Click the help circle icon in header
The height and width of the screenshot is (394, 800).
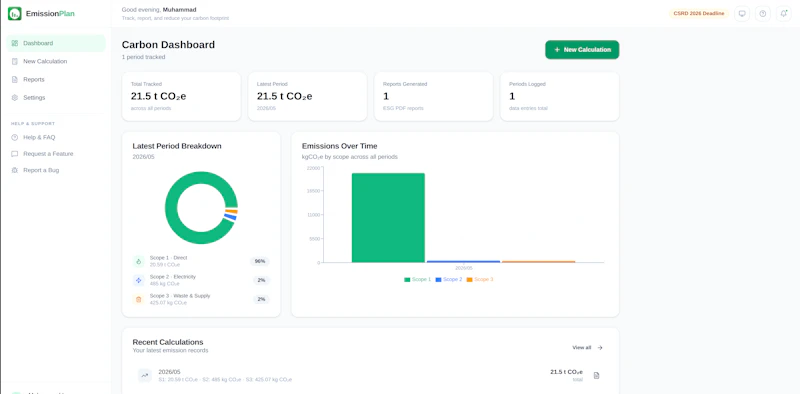pyautogui.click(x=762, y=14)
